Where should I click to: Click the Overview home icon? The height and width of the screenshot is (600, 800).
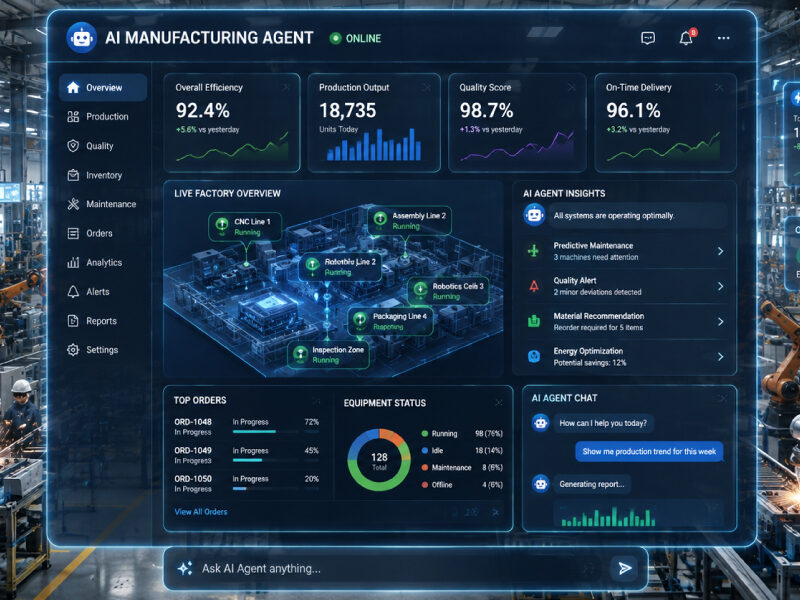coord(73,88)
